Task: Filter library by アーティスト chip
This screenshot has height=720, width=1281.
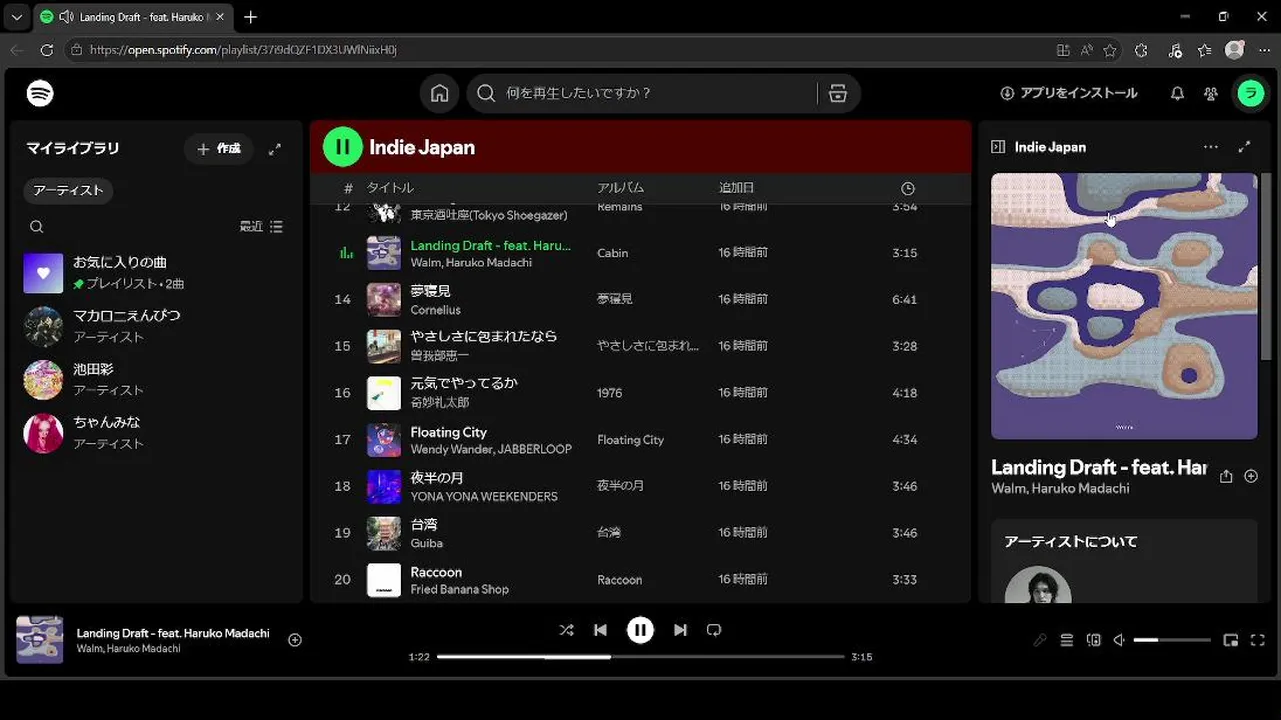Action: (68, 191)
